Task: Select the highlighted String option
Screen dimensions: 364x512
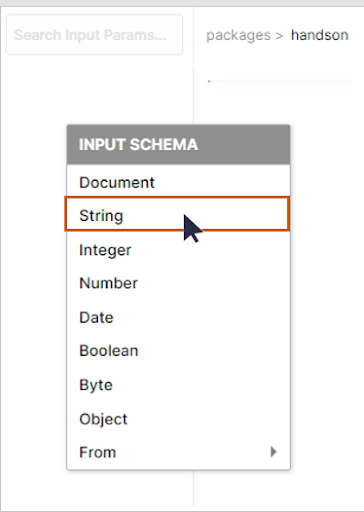Action: tap(177, 214)
